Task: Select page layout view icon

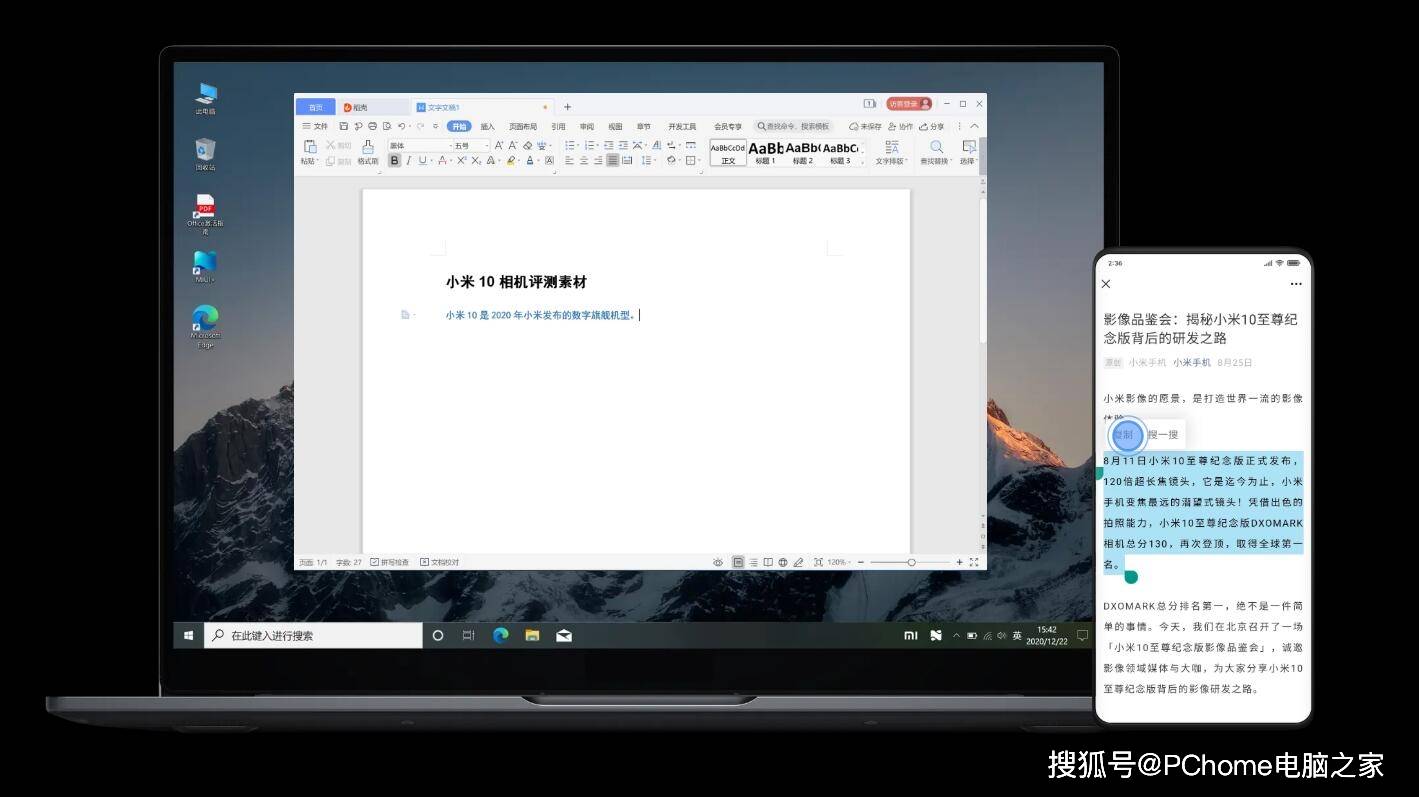Action: click(738, 562)
